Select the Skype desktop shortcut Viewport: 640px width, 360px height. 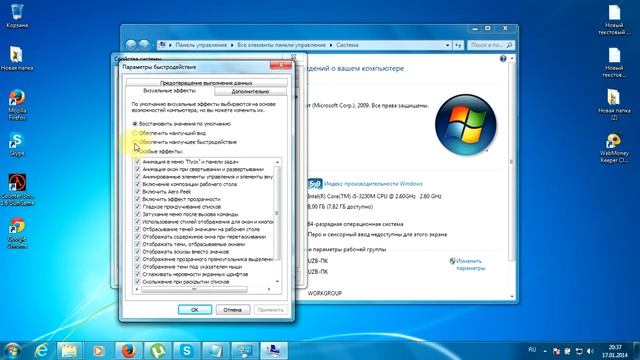17,144
